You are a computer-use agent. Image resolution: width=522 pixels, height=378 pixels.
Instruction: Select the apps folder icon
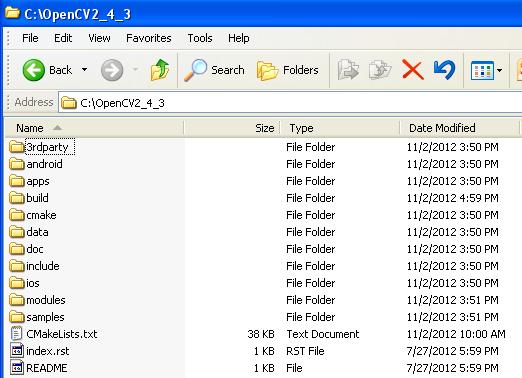pyautogui.click(x=17, y=181)
